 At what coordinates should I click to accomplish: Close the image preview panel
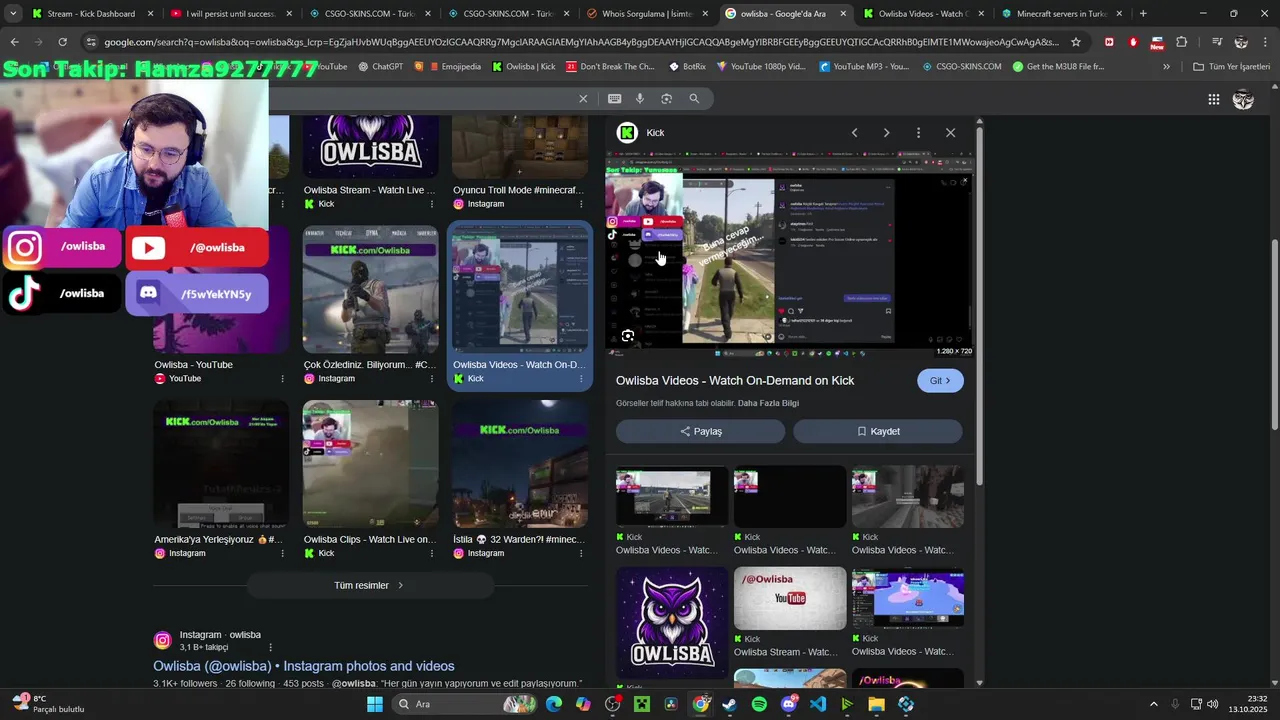(950, 132)
